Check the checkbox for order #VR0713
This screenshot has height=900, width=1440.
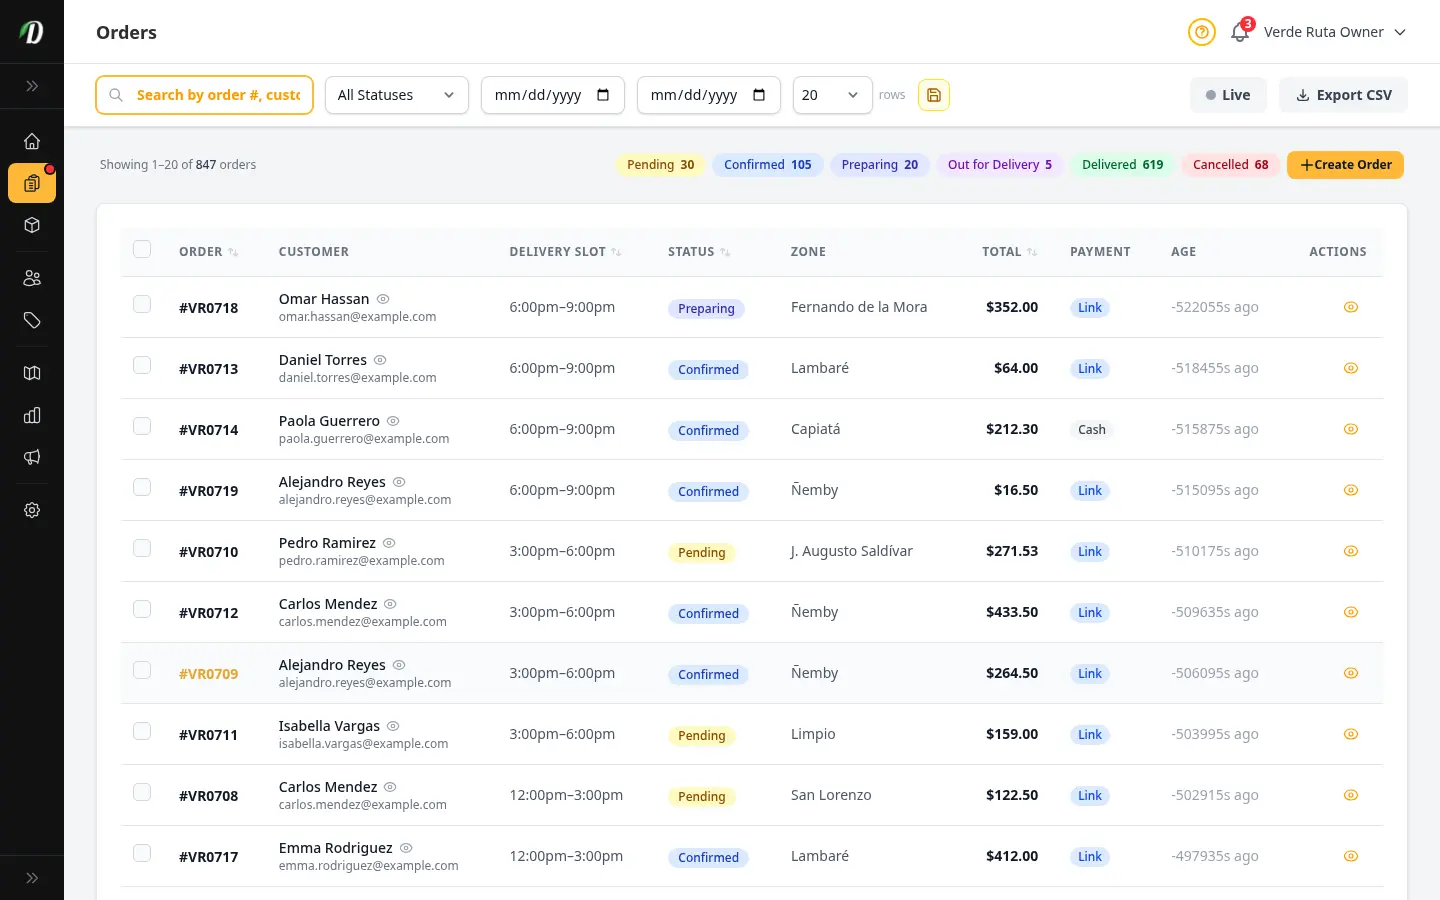click(142, 365)
